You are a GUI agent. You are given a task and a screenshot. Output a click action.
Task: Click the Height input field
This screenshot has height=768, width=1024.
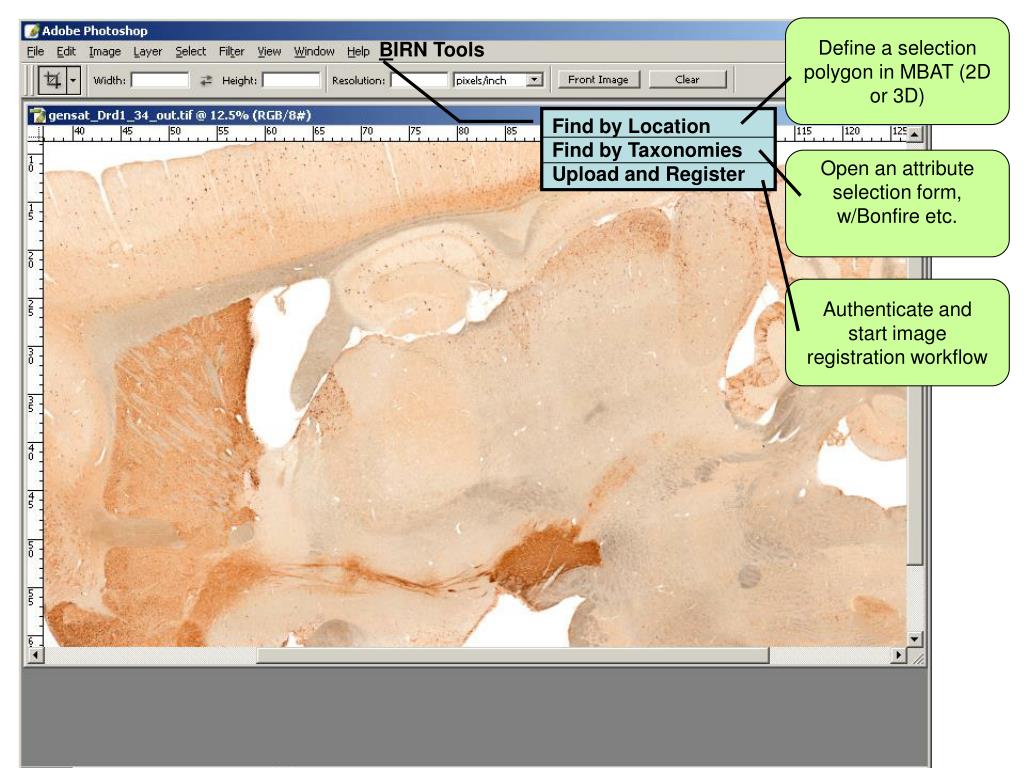point(291,80)
